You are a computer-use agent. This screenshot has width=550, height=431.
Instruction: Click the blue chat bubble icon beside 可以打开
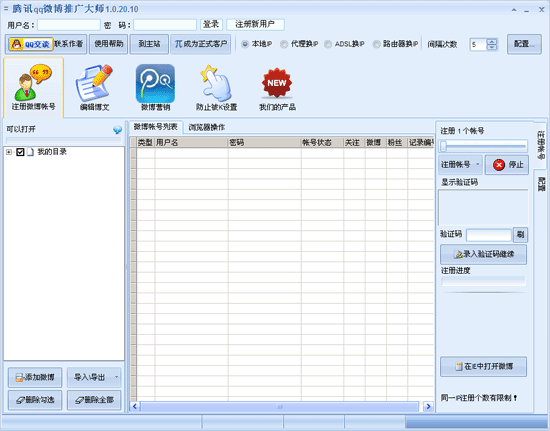click(118, 130)
